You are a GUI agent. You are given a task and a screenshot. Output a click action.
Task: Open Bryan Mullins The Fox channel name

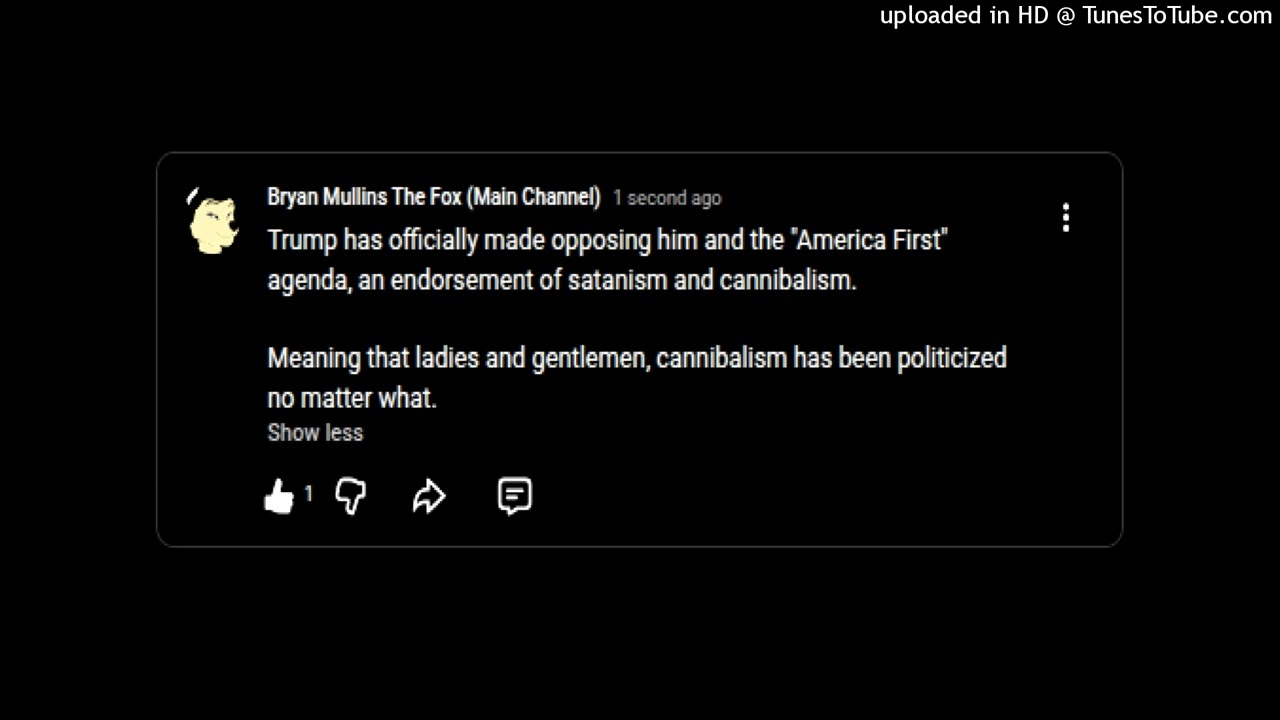point(433,197)
